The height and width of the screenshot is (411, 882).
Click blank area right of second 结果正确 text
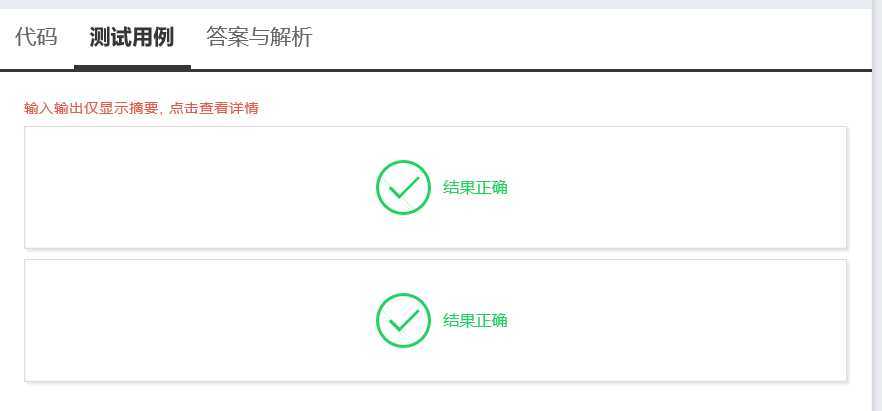coord(675,320)
